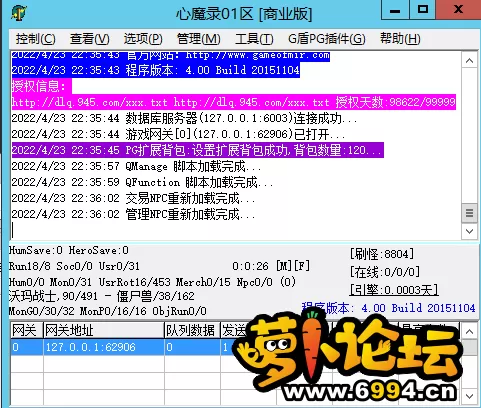
Task: Click the application icon in the title bar
Action: tap(19, 13)
